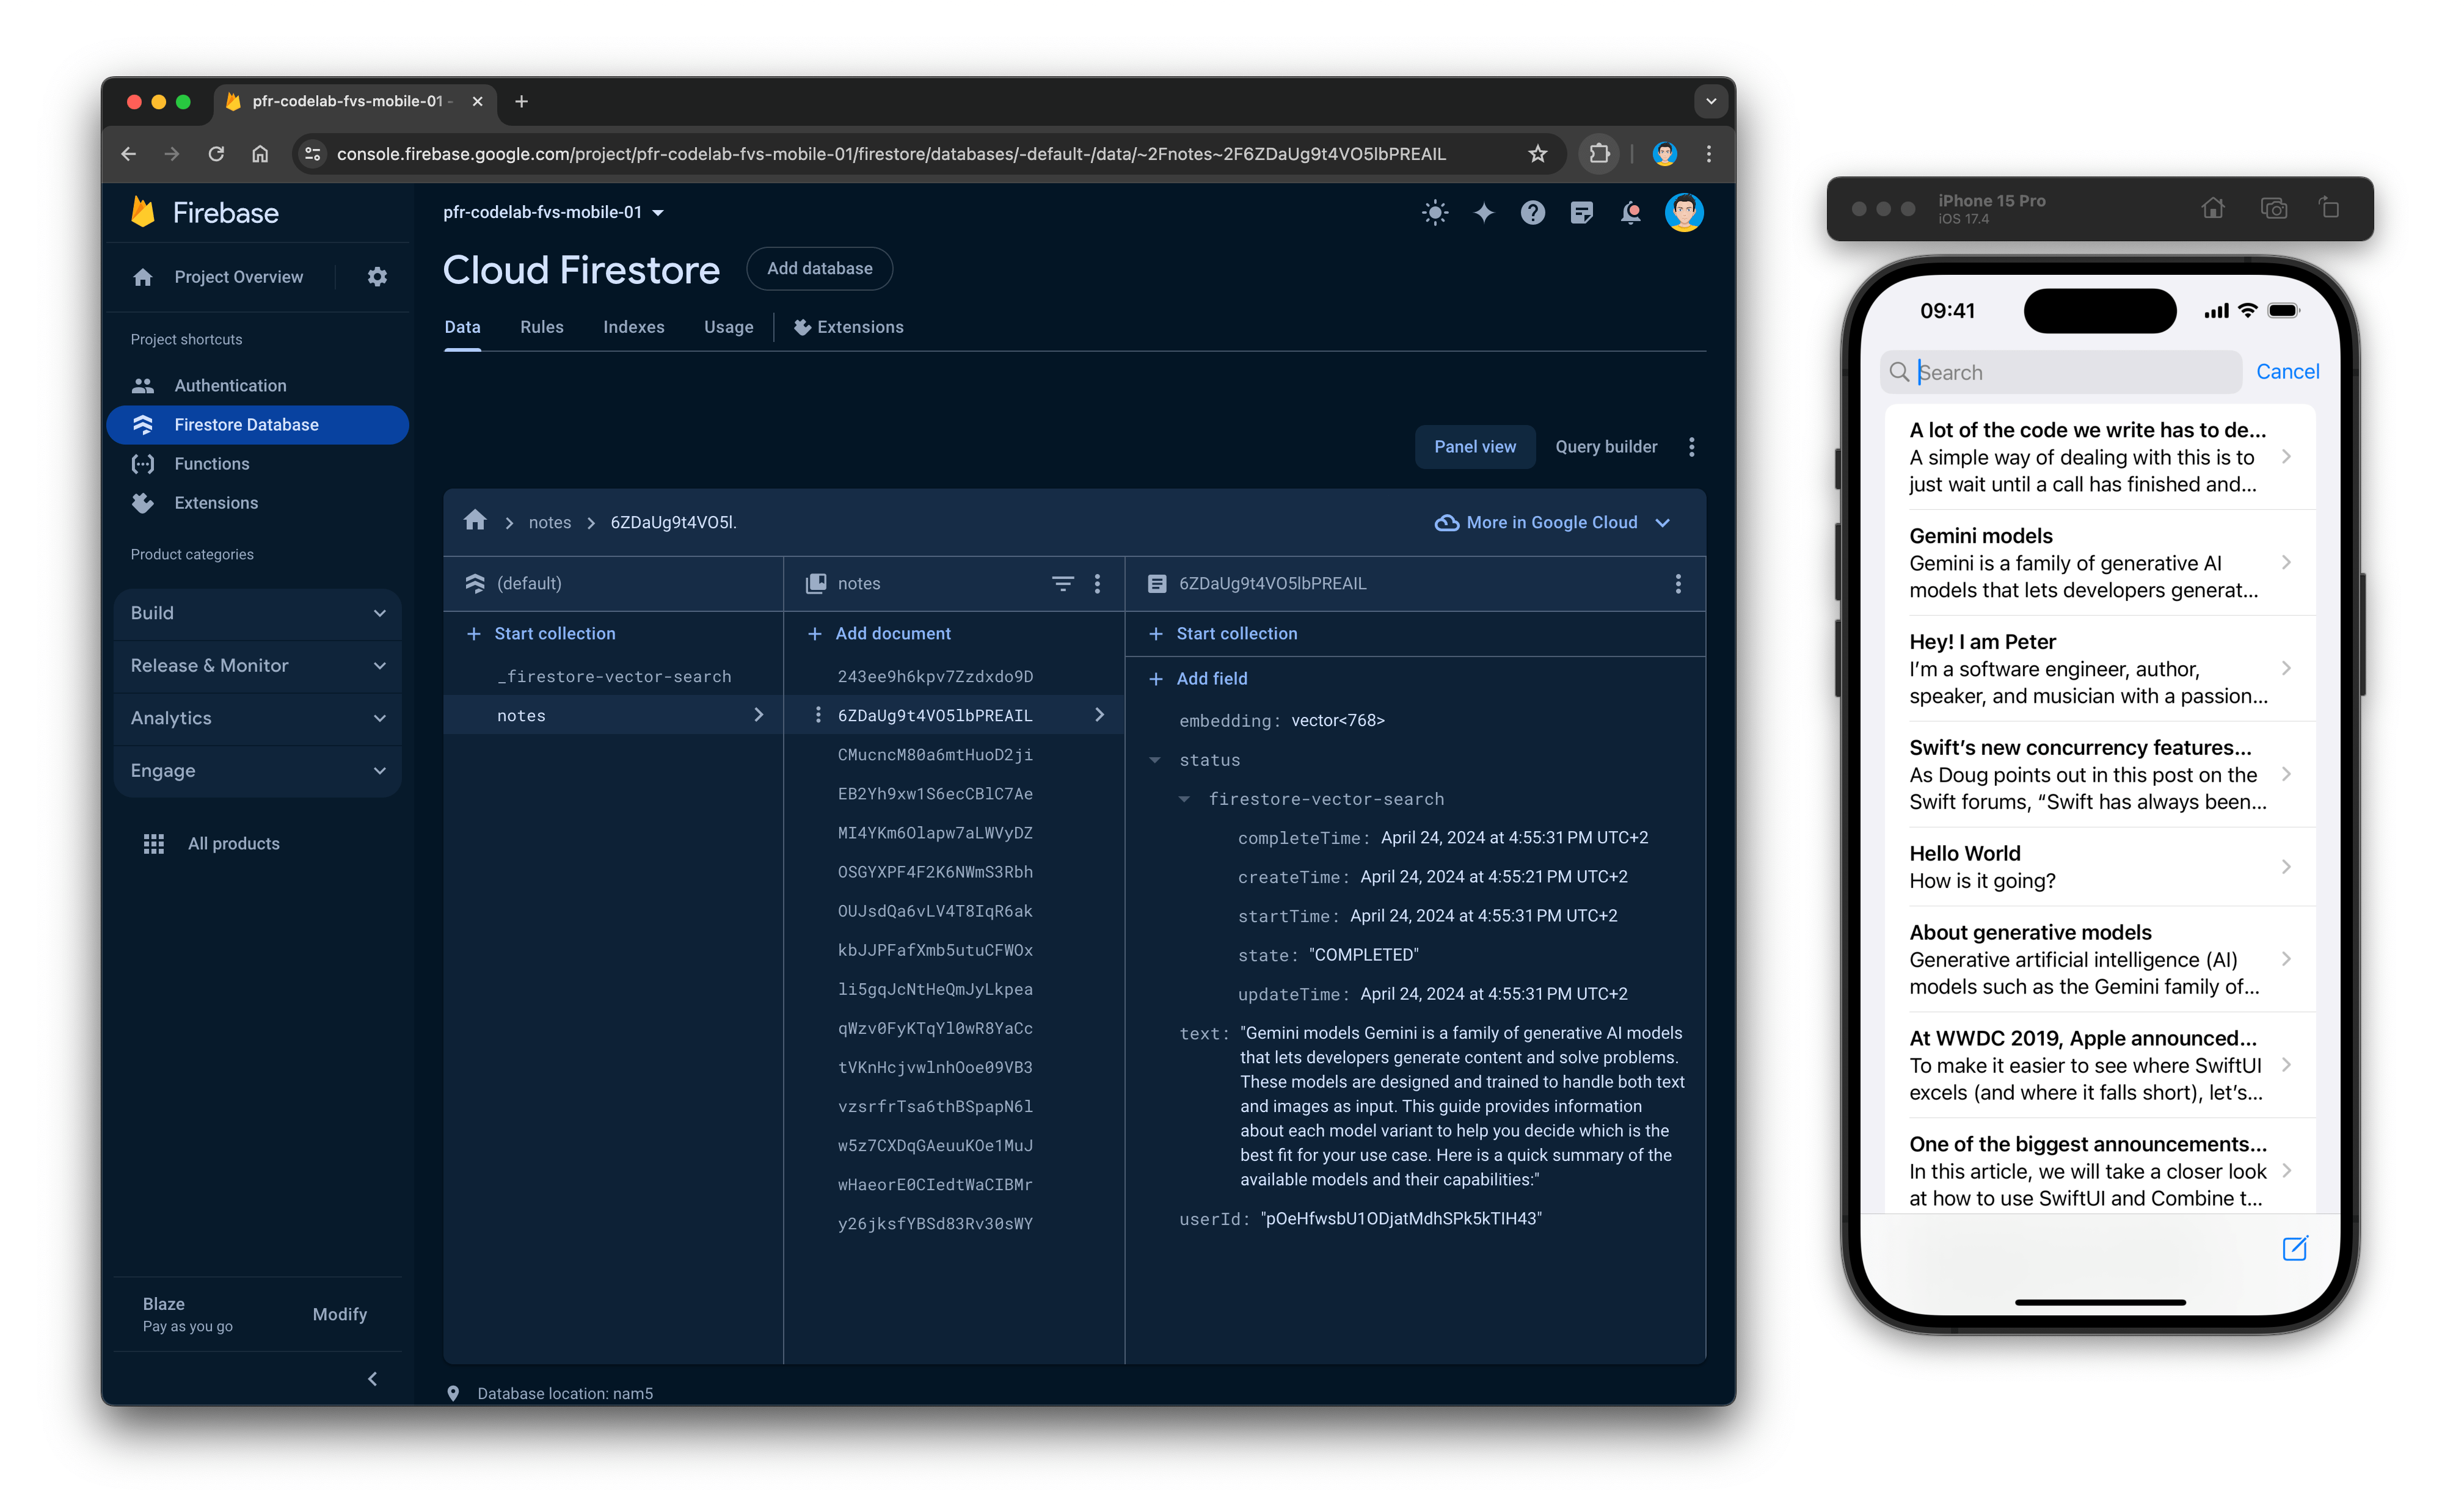Select Panel view toggle option
2464x1498 pixels.
1475,445
